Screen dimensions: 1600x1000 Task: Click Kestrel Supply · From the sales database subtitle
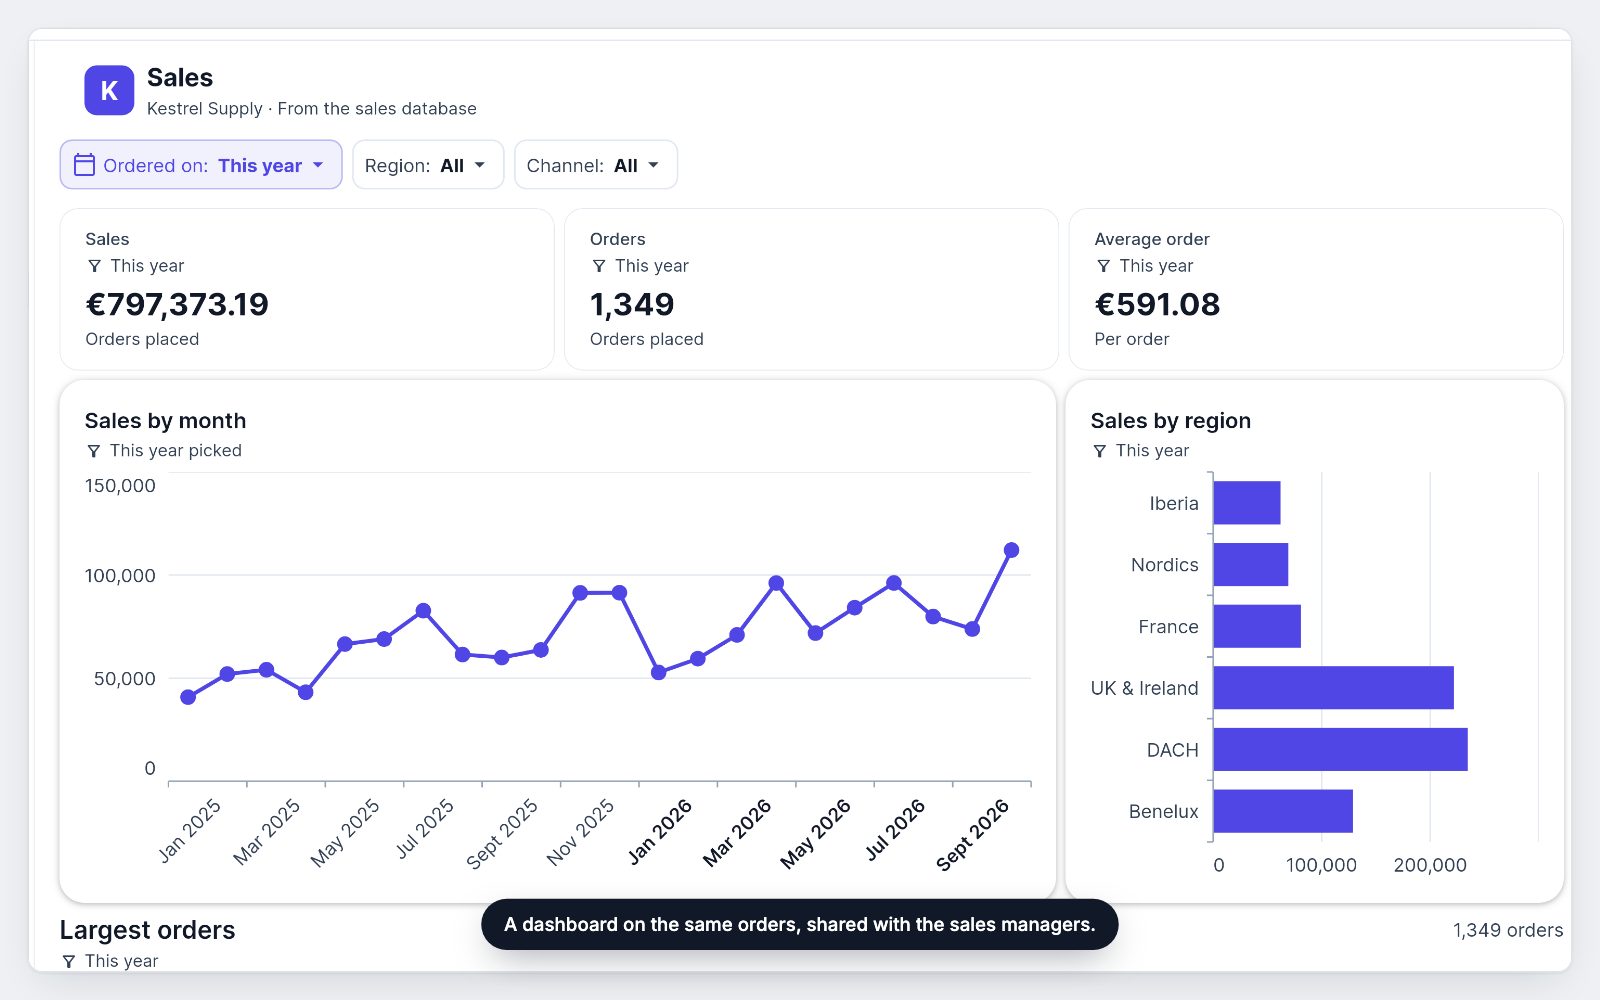click(312, 108)
